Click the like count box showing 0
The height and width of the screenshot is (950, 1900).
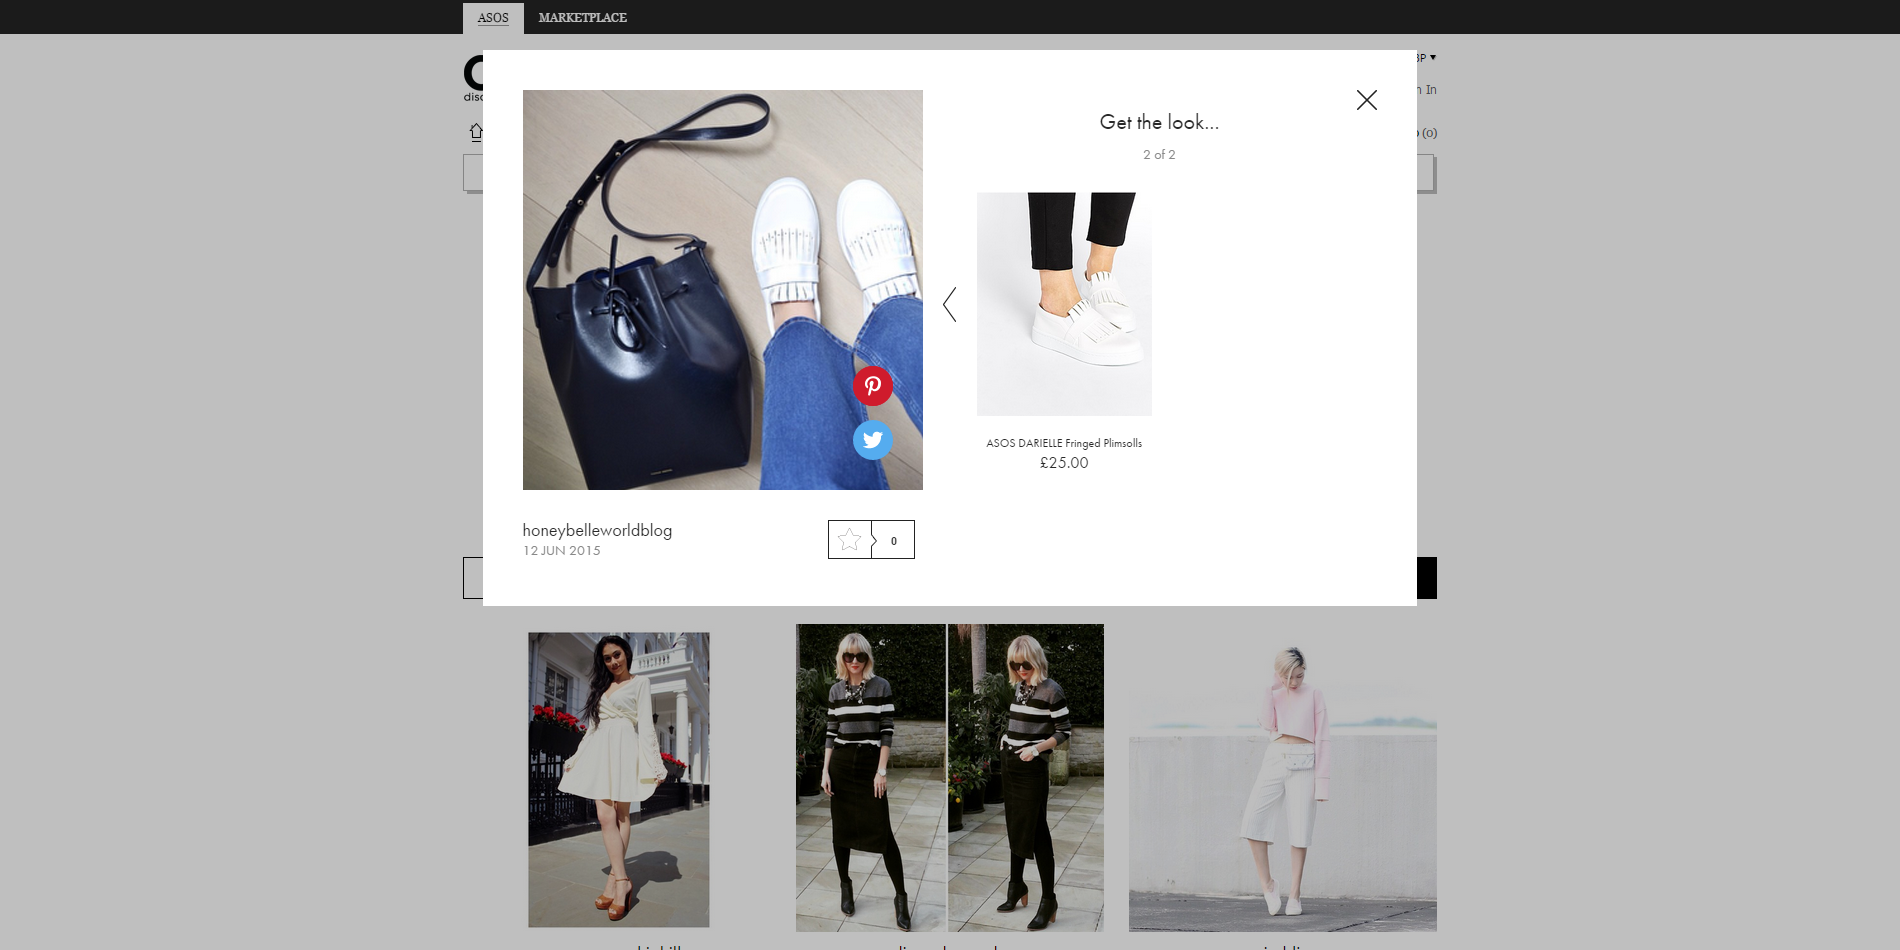pos(893,540)
